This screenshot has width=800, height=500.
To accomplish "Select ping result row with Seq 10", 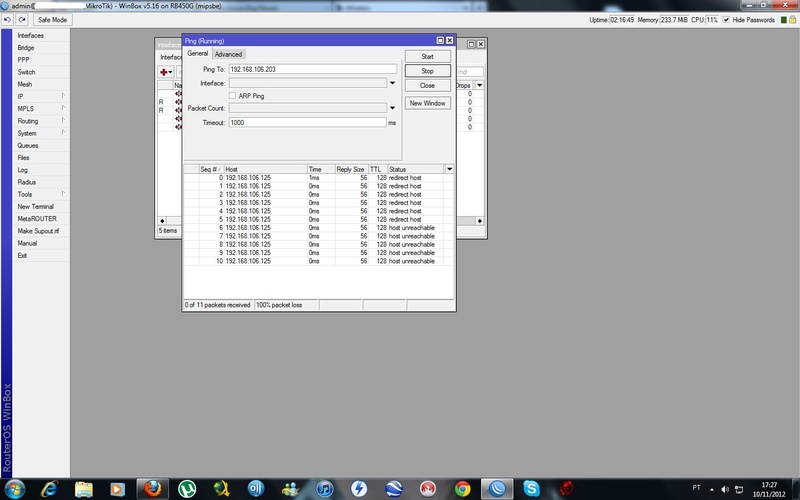I will point(318,261).
